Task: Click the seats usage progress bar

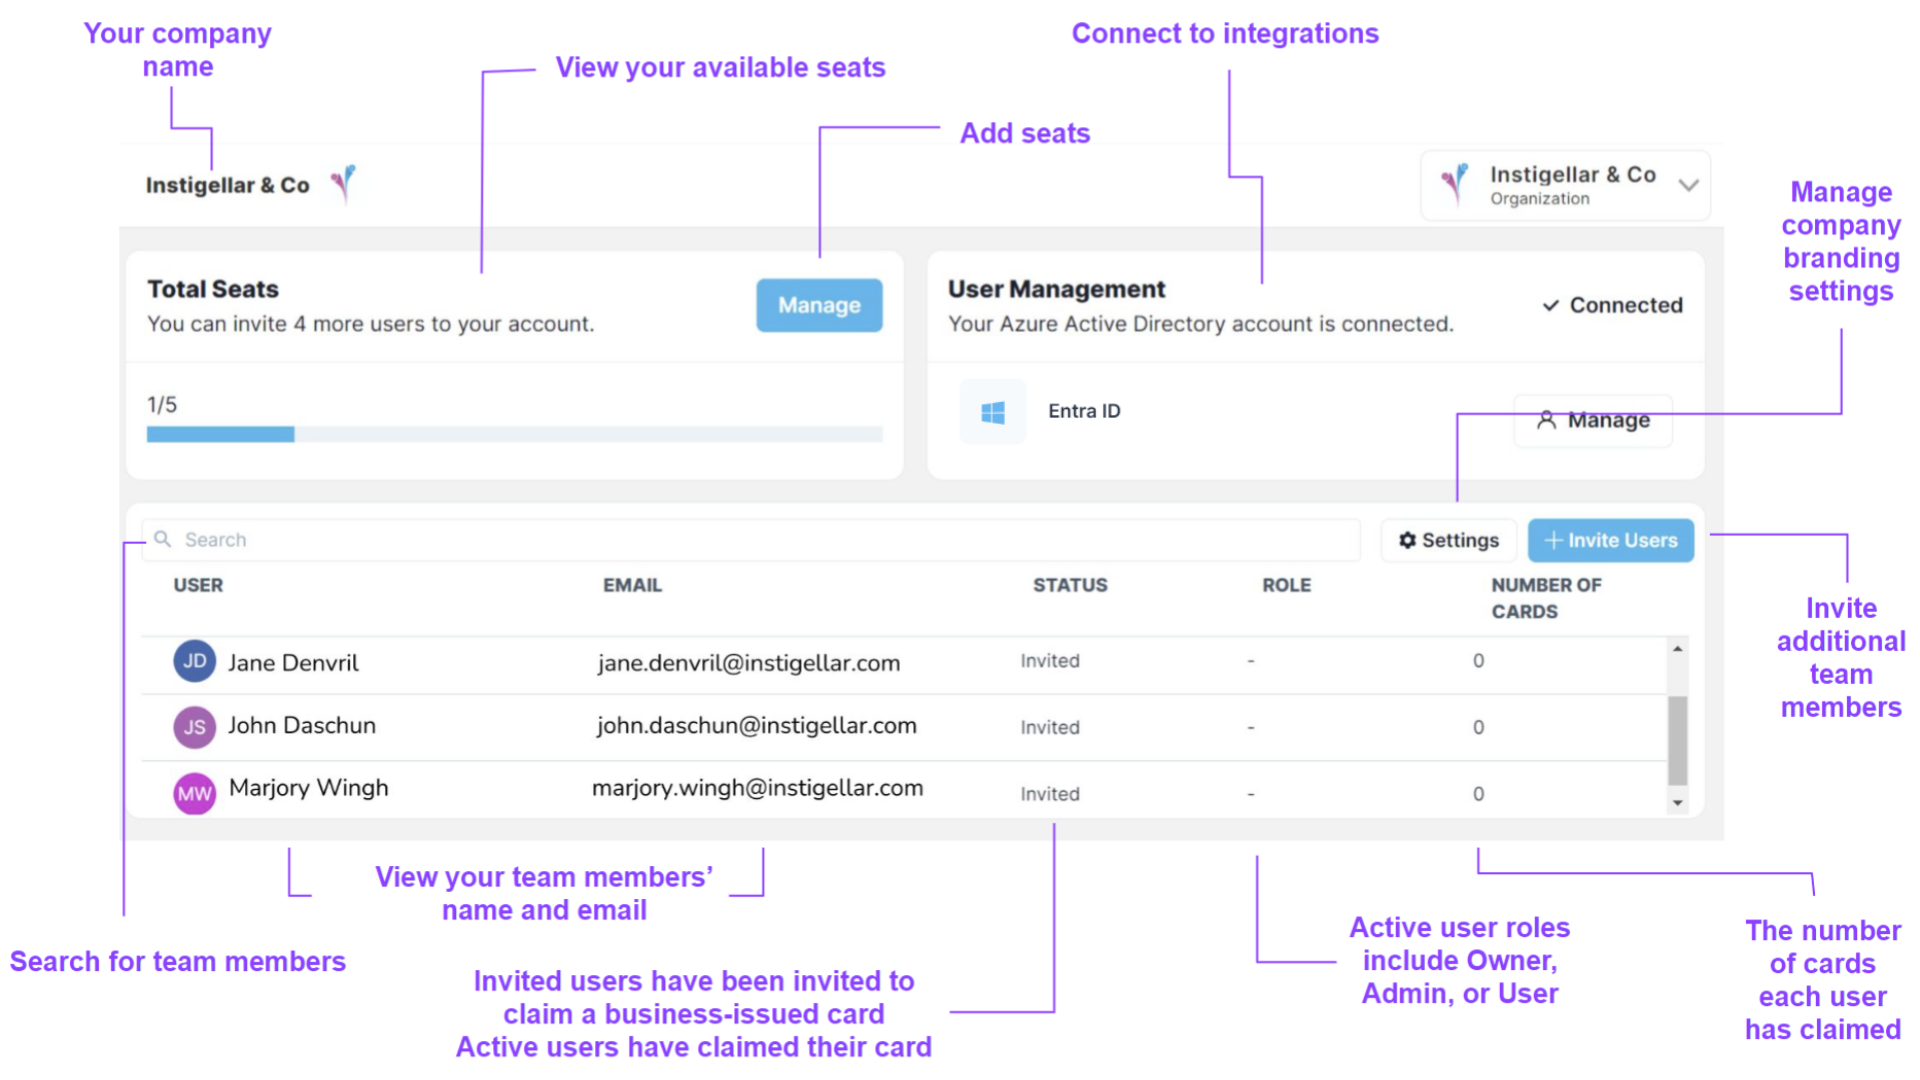Action: 514,434
